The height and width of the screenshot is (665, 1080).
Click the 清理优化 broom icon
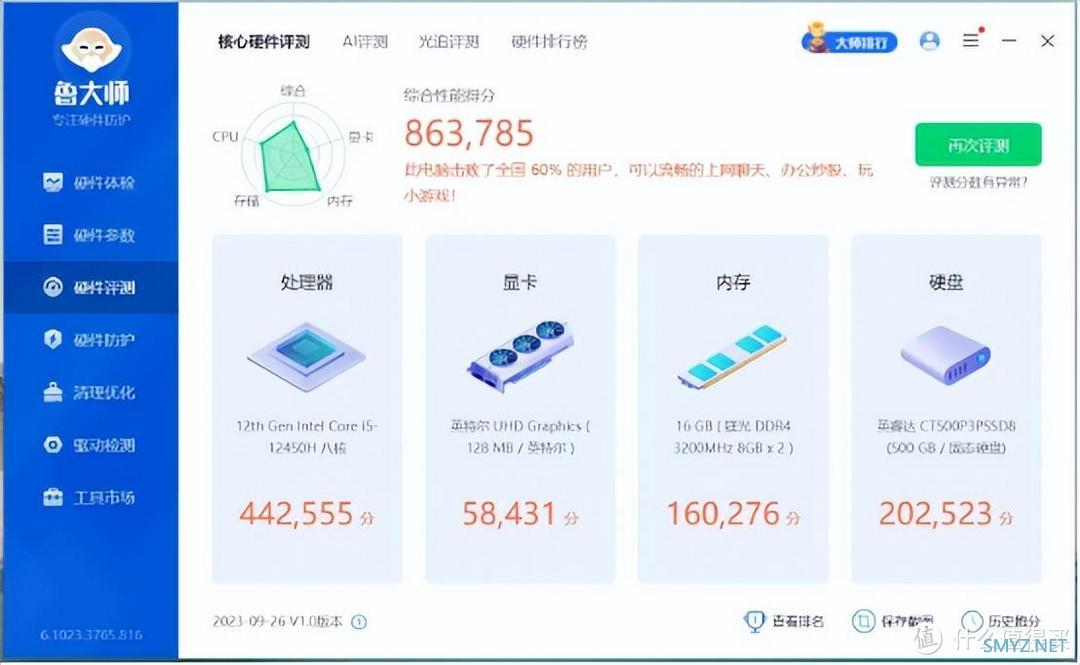coord(53,391)
